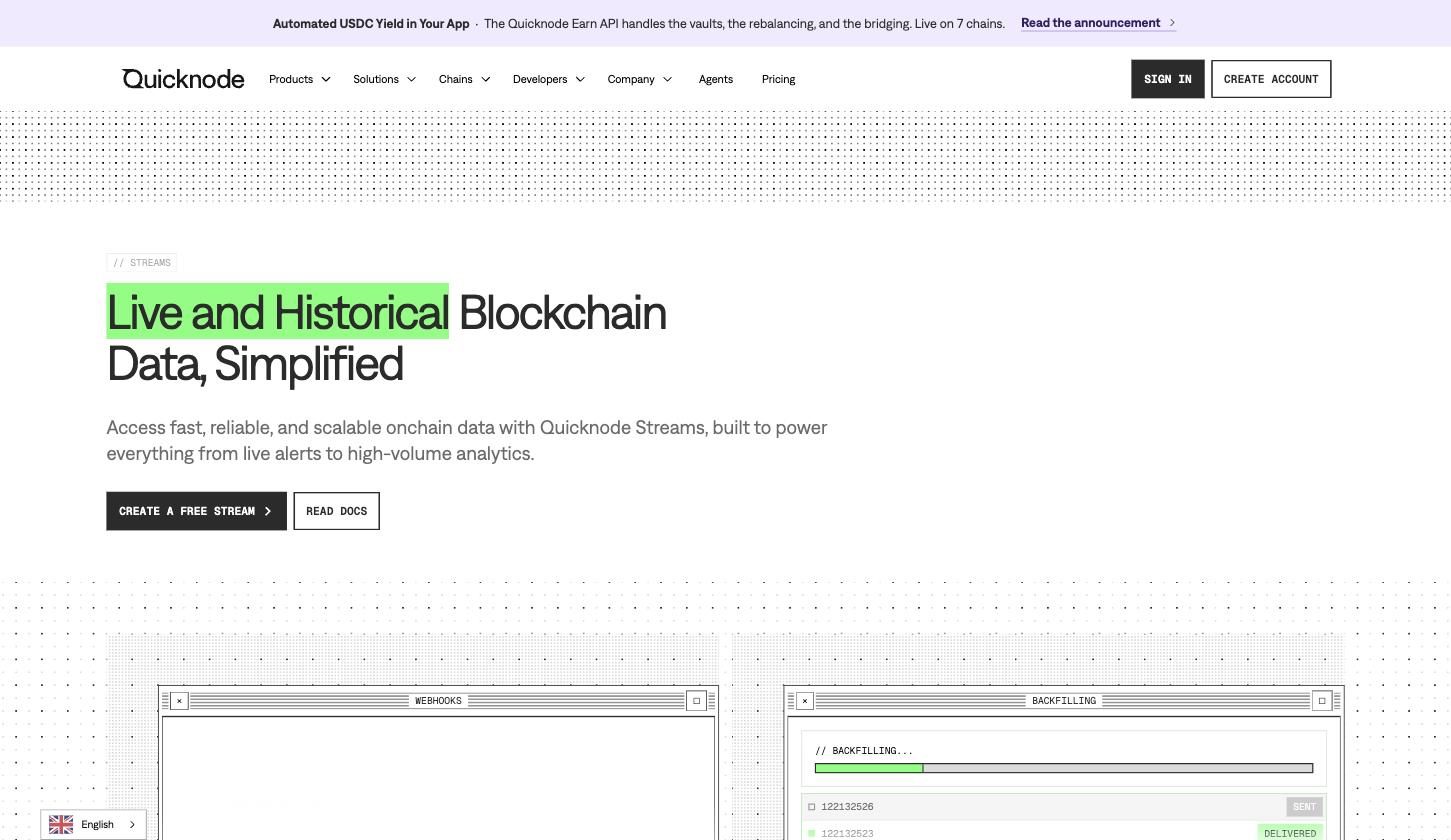Expand the Developers dropdown chevron
Image resolution: width=1451 pixels, height=840 pixels.
pyautogui.click(x=580, y=79)
